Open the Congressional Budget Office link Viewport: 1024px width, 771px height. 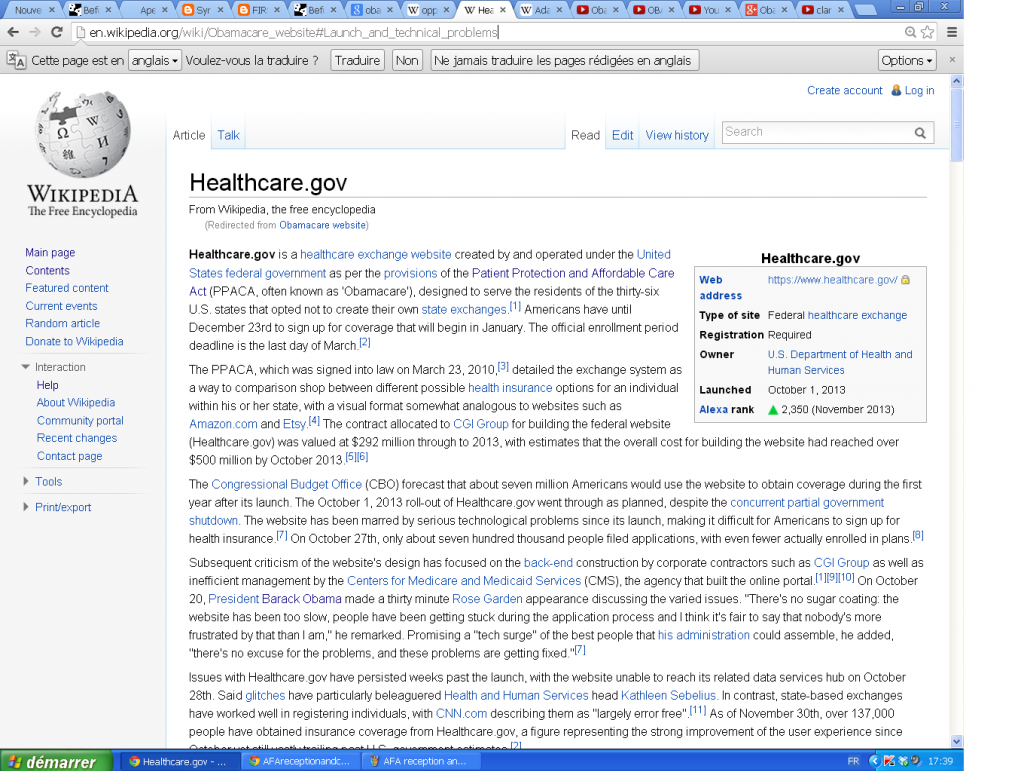(x=287, y=484)
